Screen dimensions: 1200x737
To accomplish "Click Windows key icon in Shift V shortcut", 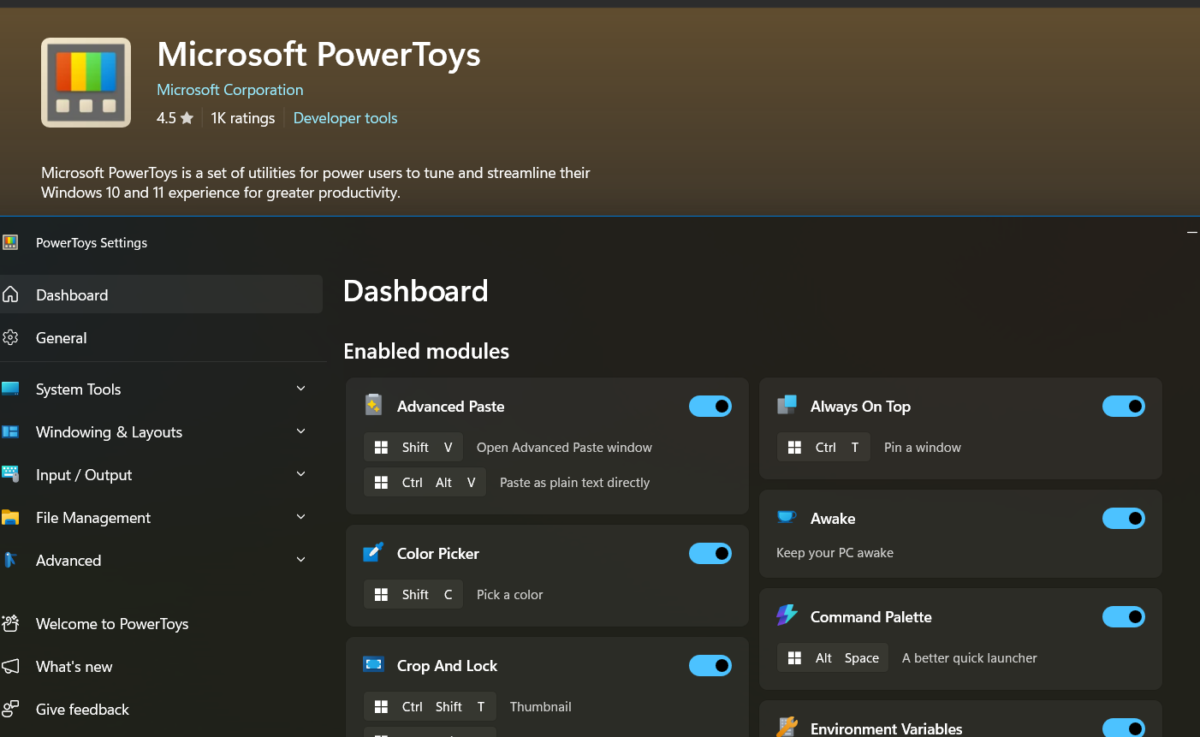I will 381,447.
